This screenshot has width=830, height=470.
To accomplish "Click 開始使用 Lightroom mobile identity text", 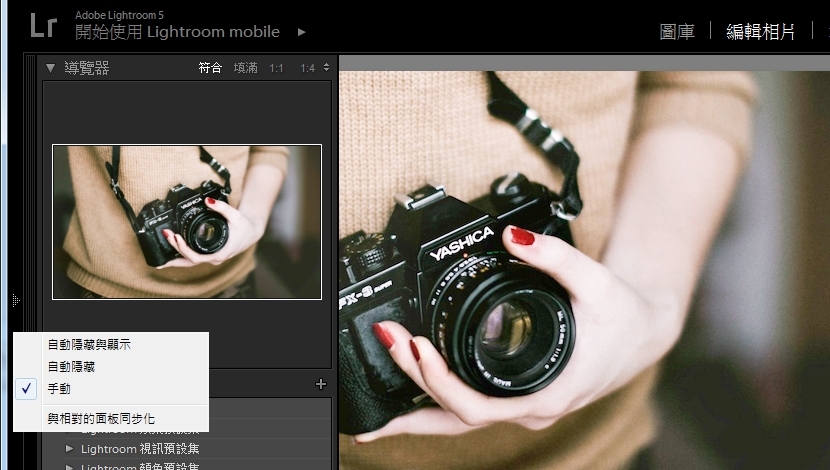I will [x=177, y=32].
